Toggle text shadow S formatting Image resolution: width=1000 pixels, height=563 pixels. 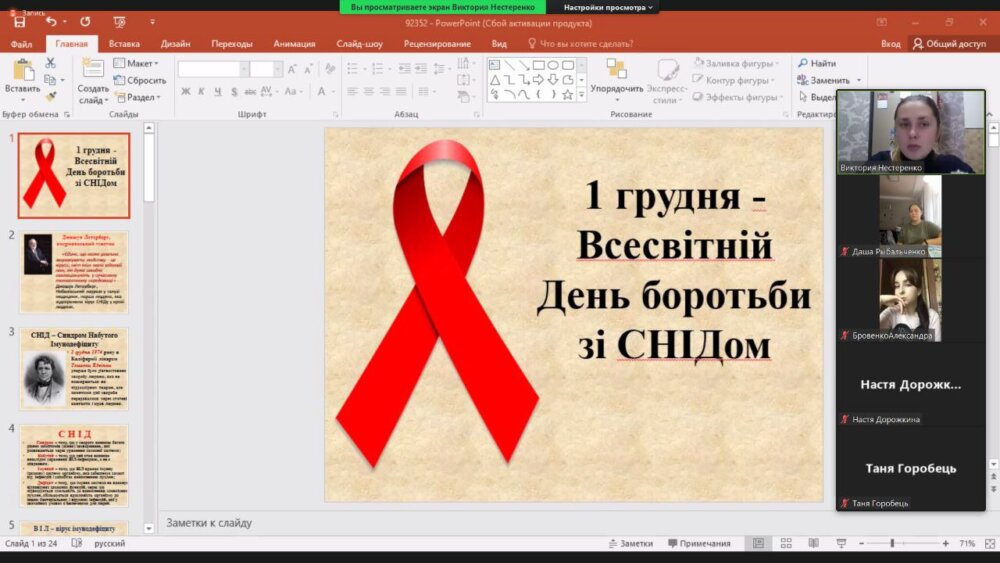click(234, 92)
